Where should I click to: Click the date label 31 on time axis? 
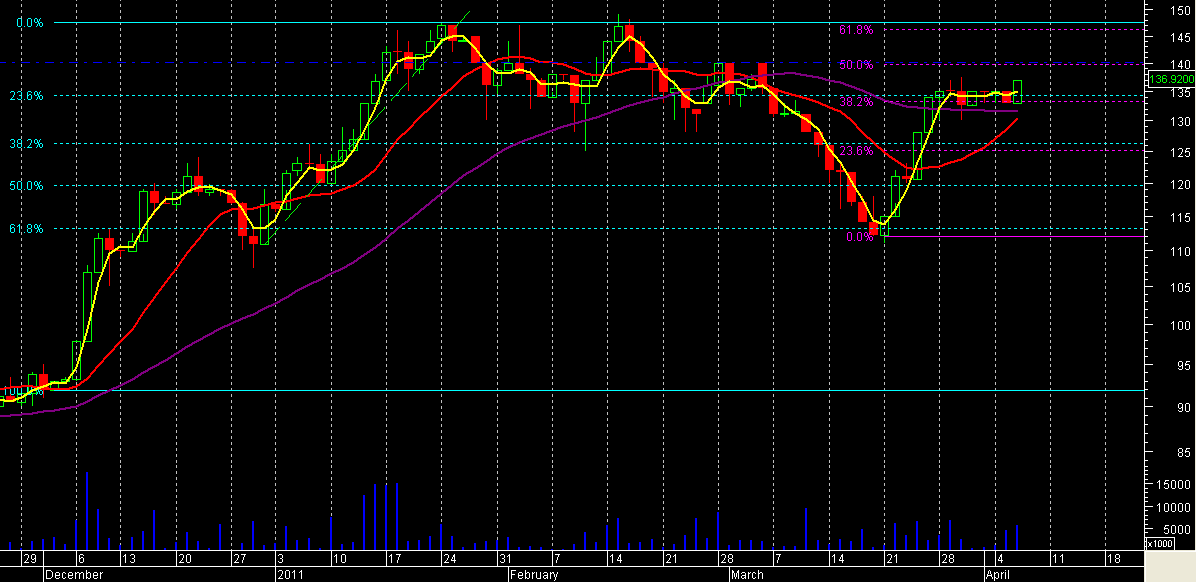(x=506, y=558)
